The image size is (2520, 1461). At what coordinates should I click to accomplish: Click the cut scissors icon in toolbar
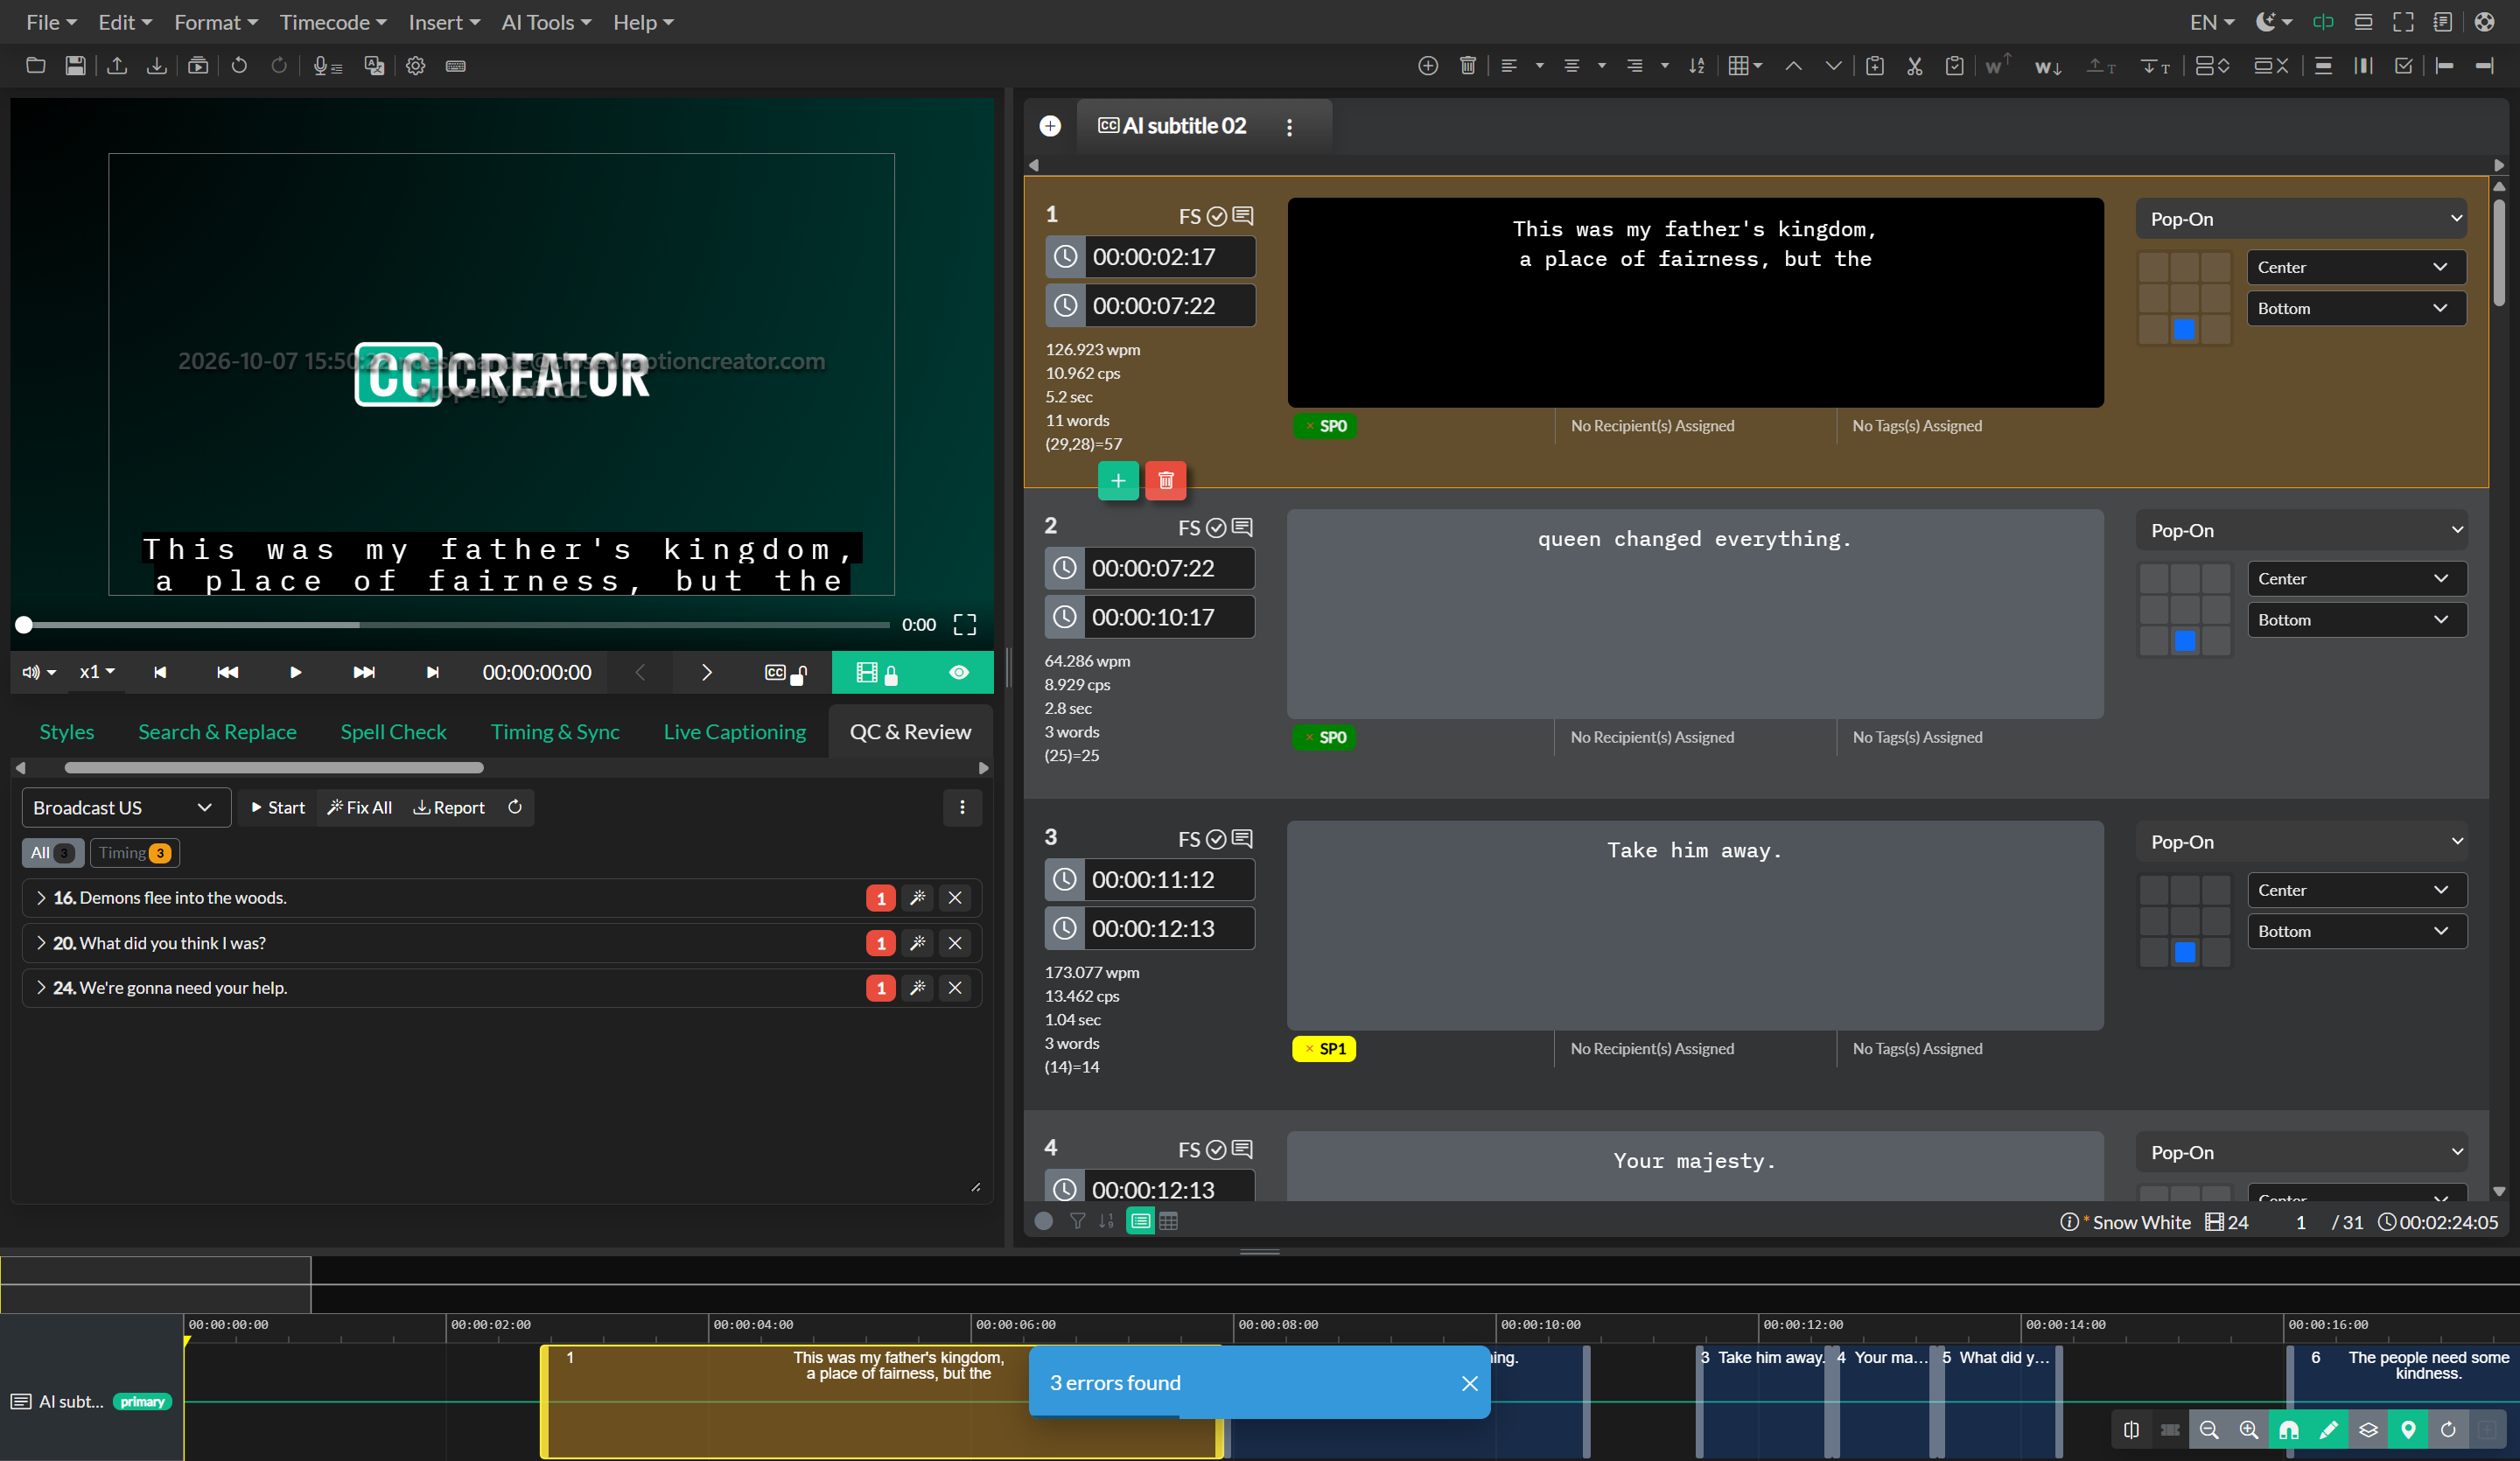tap(1914, 66)
